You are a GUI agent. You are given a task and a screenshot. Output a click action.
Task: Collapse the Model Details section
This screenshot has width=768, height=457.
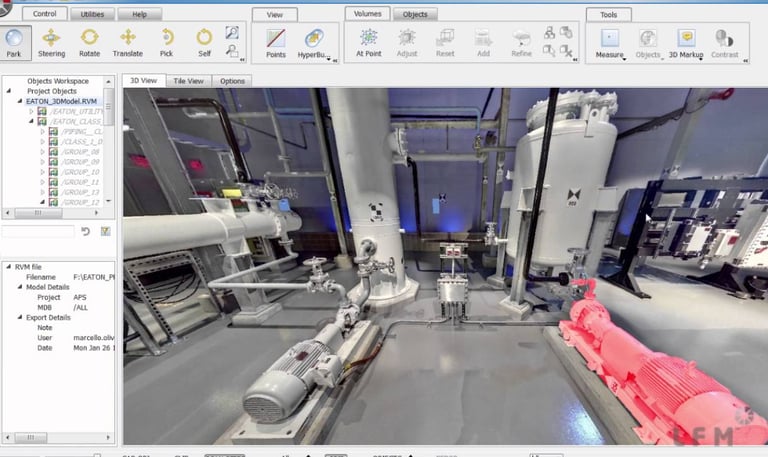point(20,287)
